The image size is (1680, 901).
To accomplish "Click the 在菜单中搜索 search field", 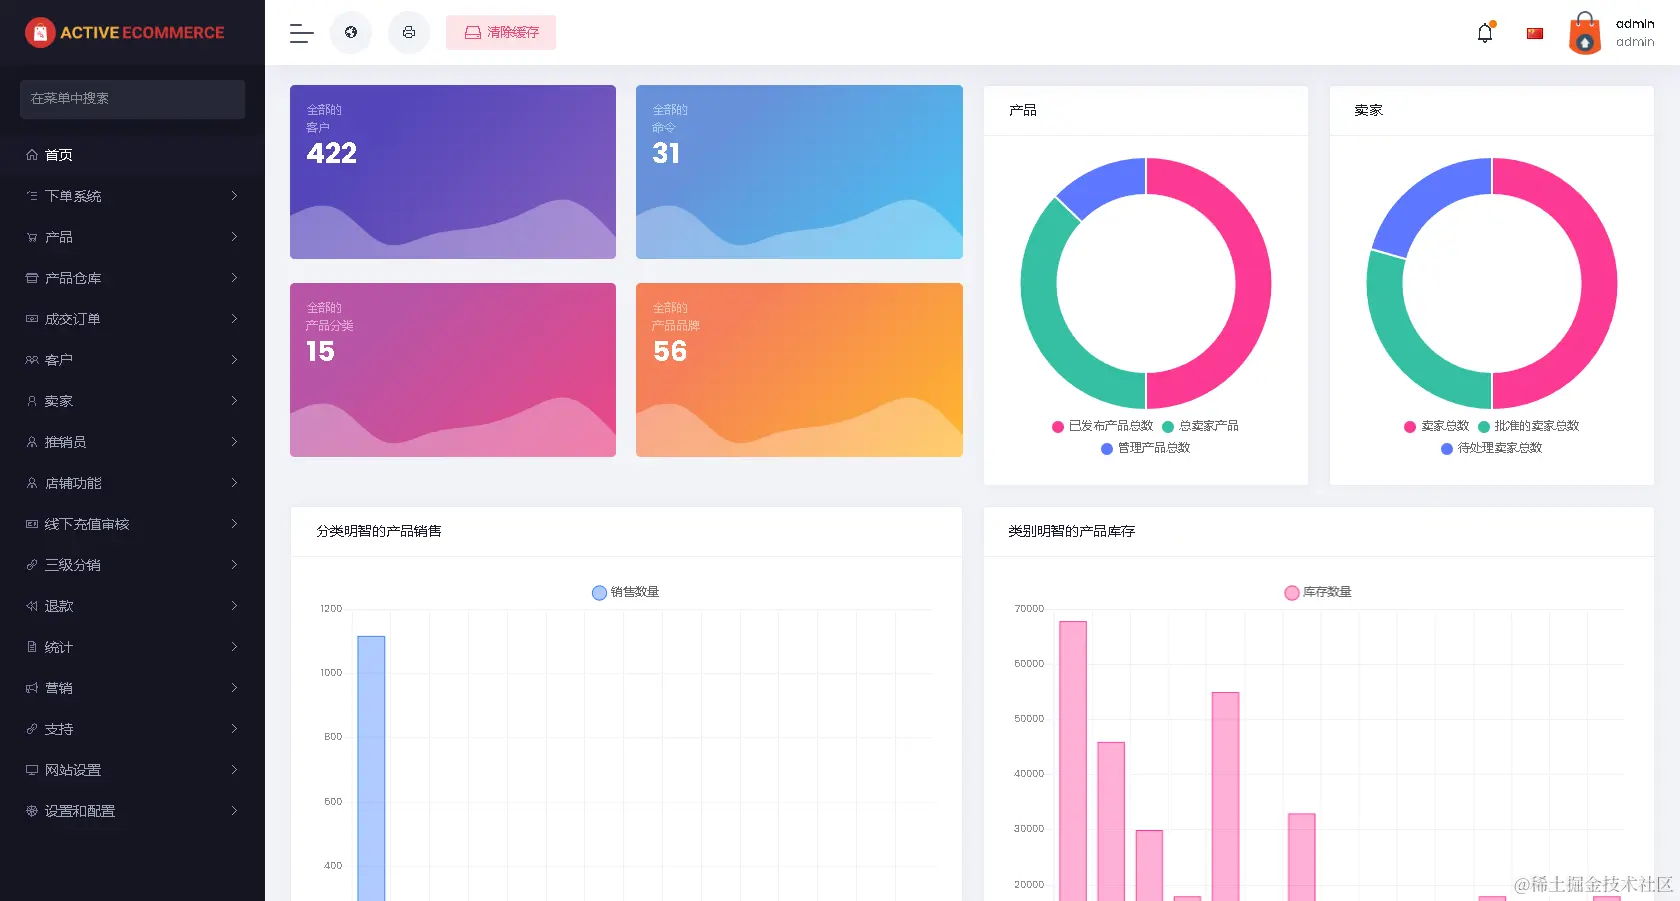I will (x=132, y=99).
